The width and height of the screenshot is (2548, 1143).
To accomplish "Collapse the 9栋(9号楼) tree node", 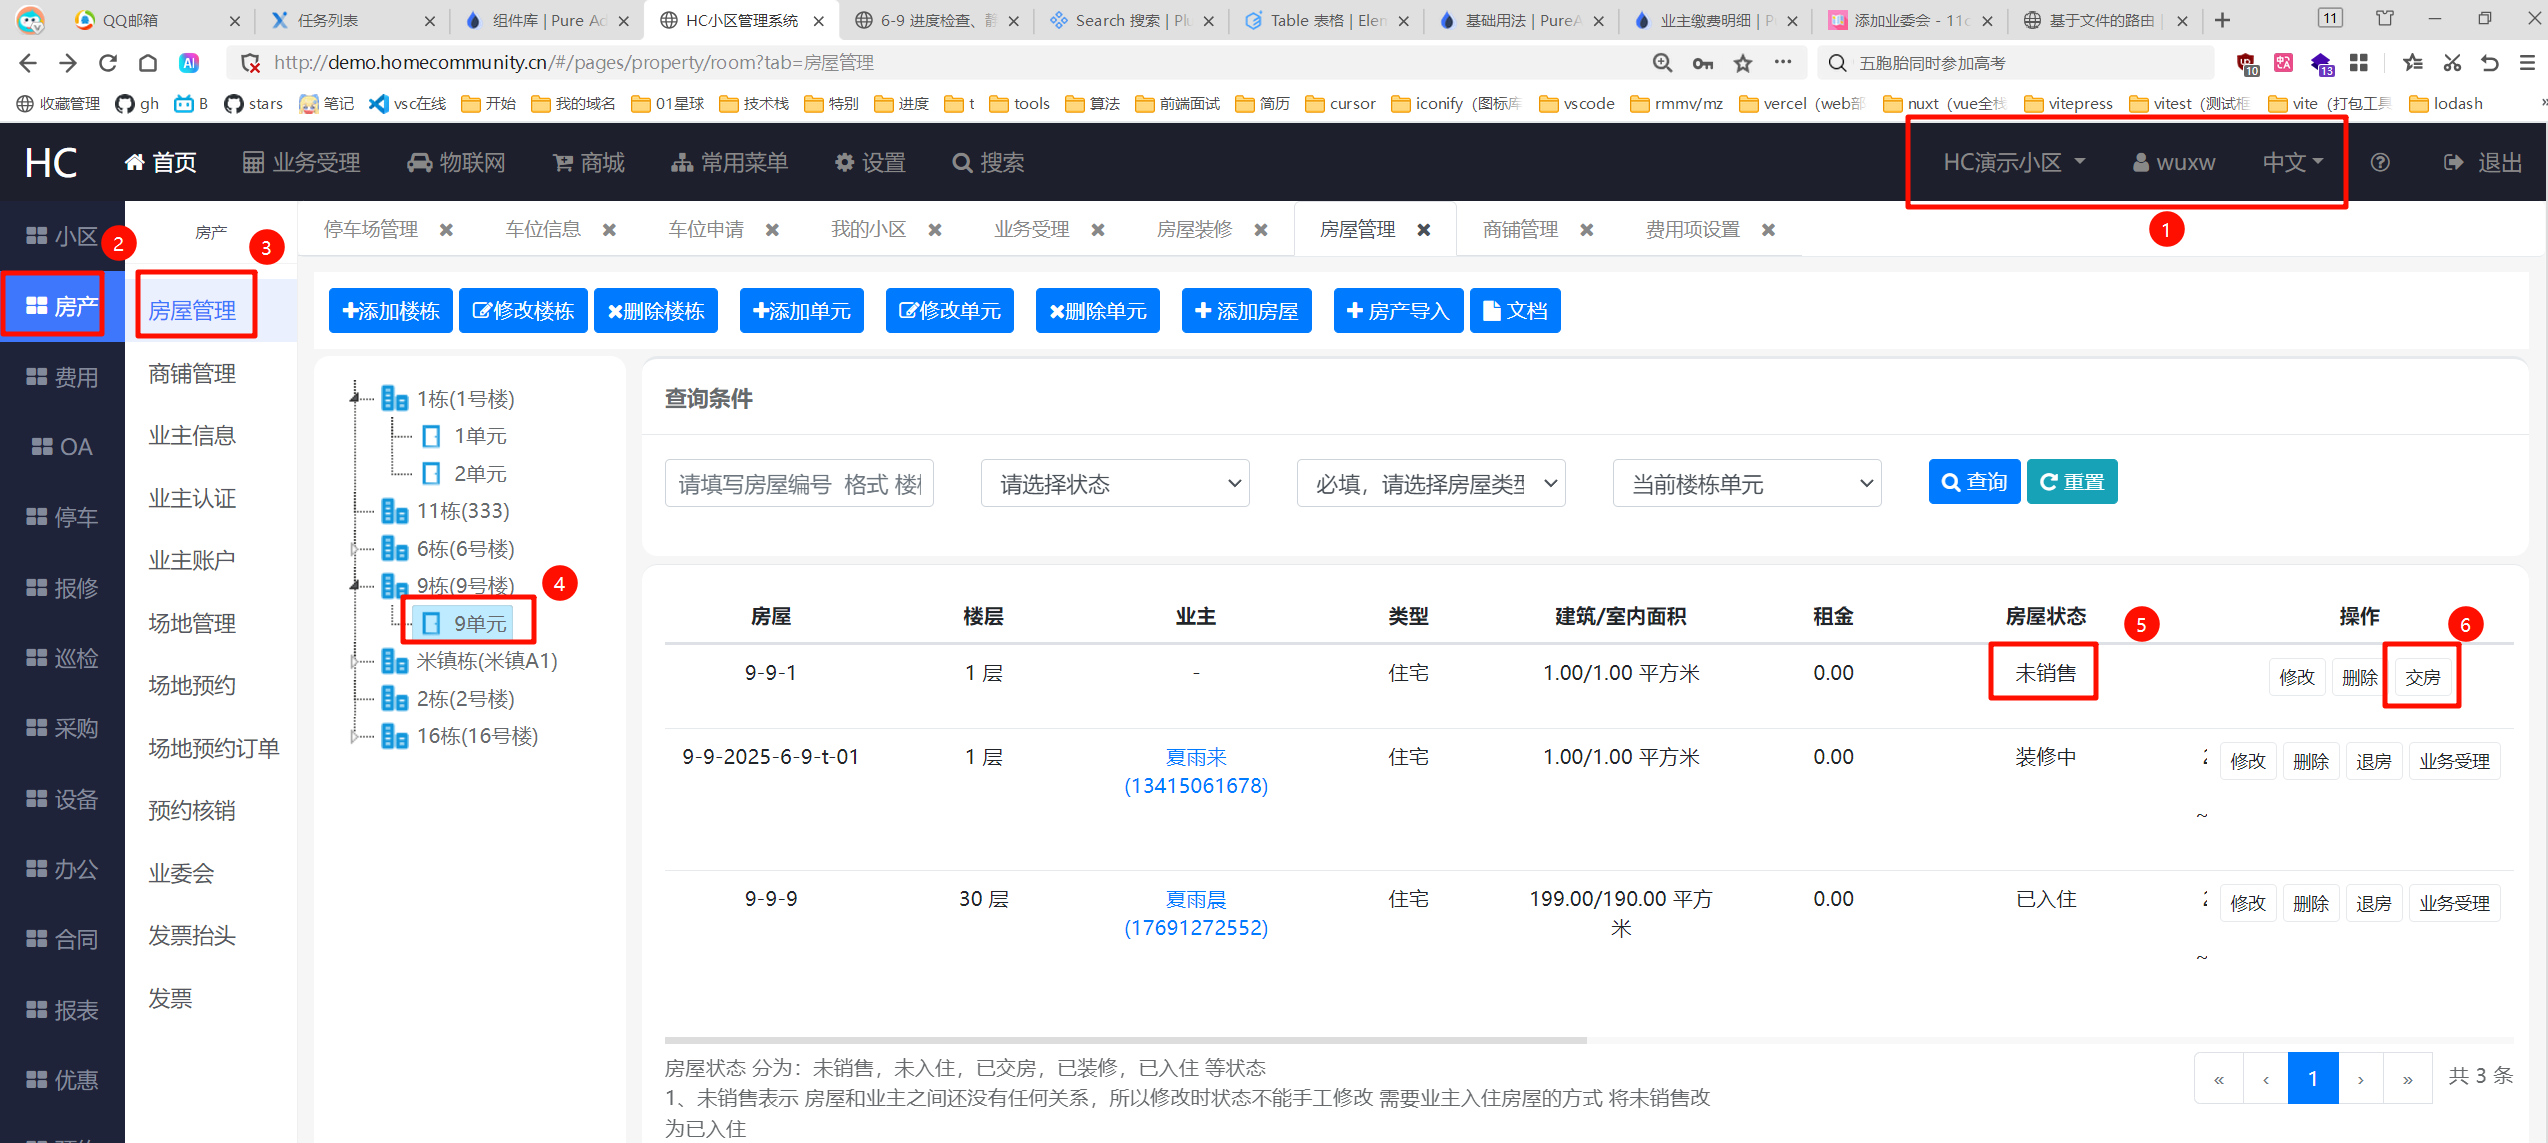I will pos(354,585).
